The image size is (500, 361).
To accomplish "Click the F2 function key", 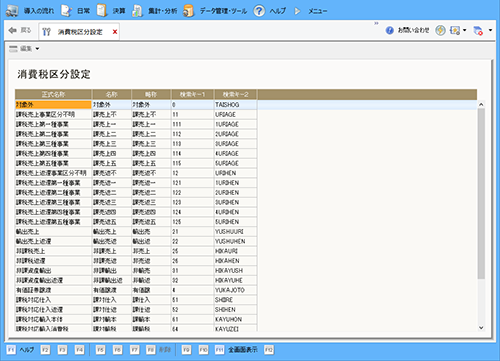I will point(45,350).
